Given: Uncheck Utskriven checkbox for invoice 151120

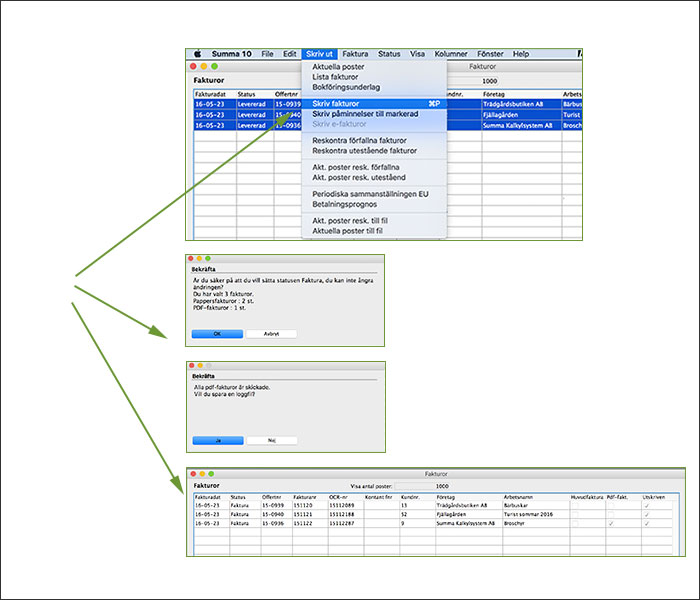Looking at the screenshot, I should tap(646, 506).
